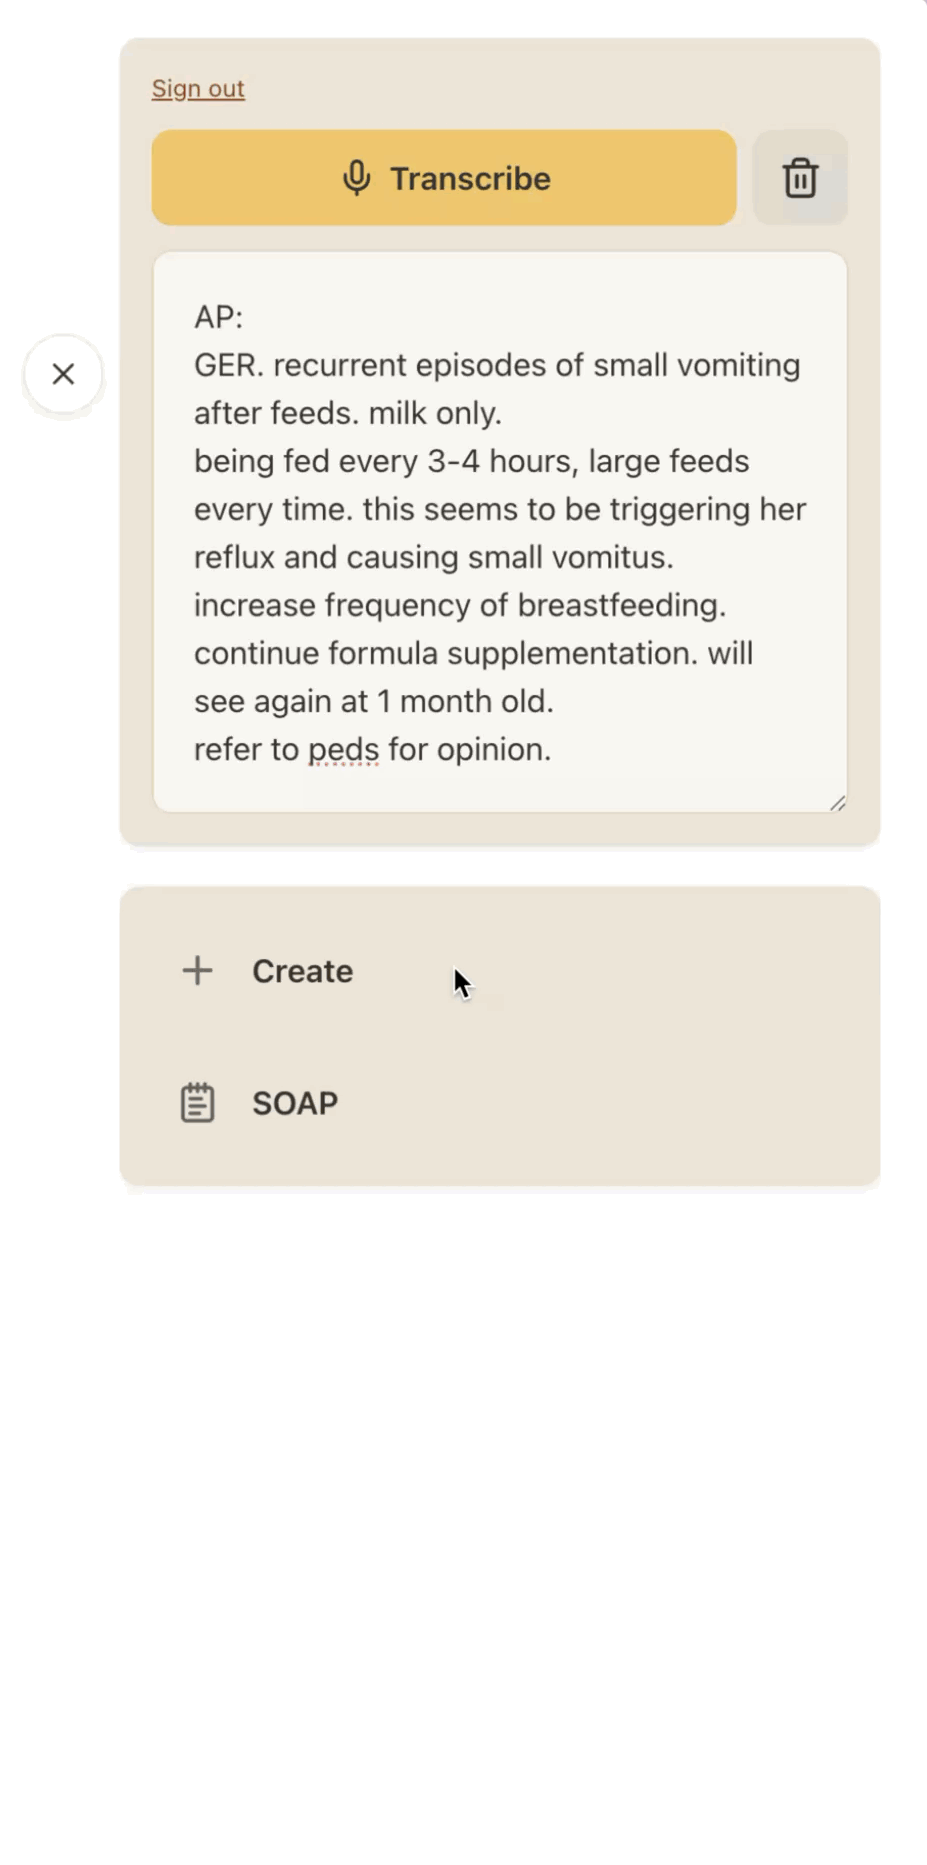Click the Sign out link

pyautogui.click(x=198, y=89)
